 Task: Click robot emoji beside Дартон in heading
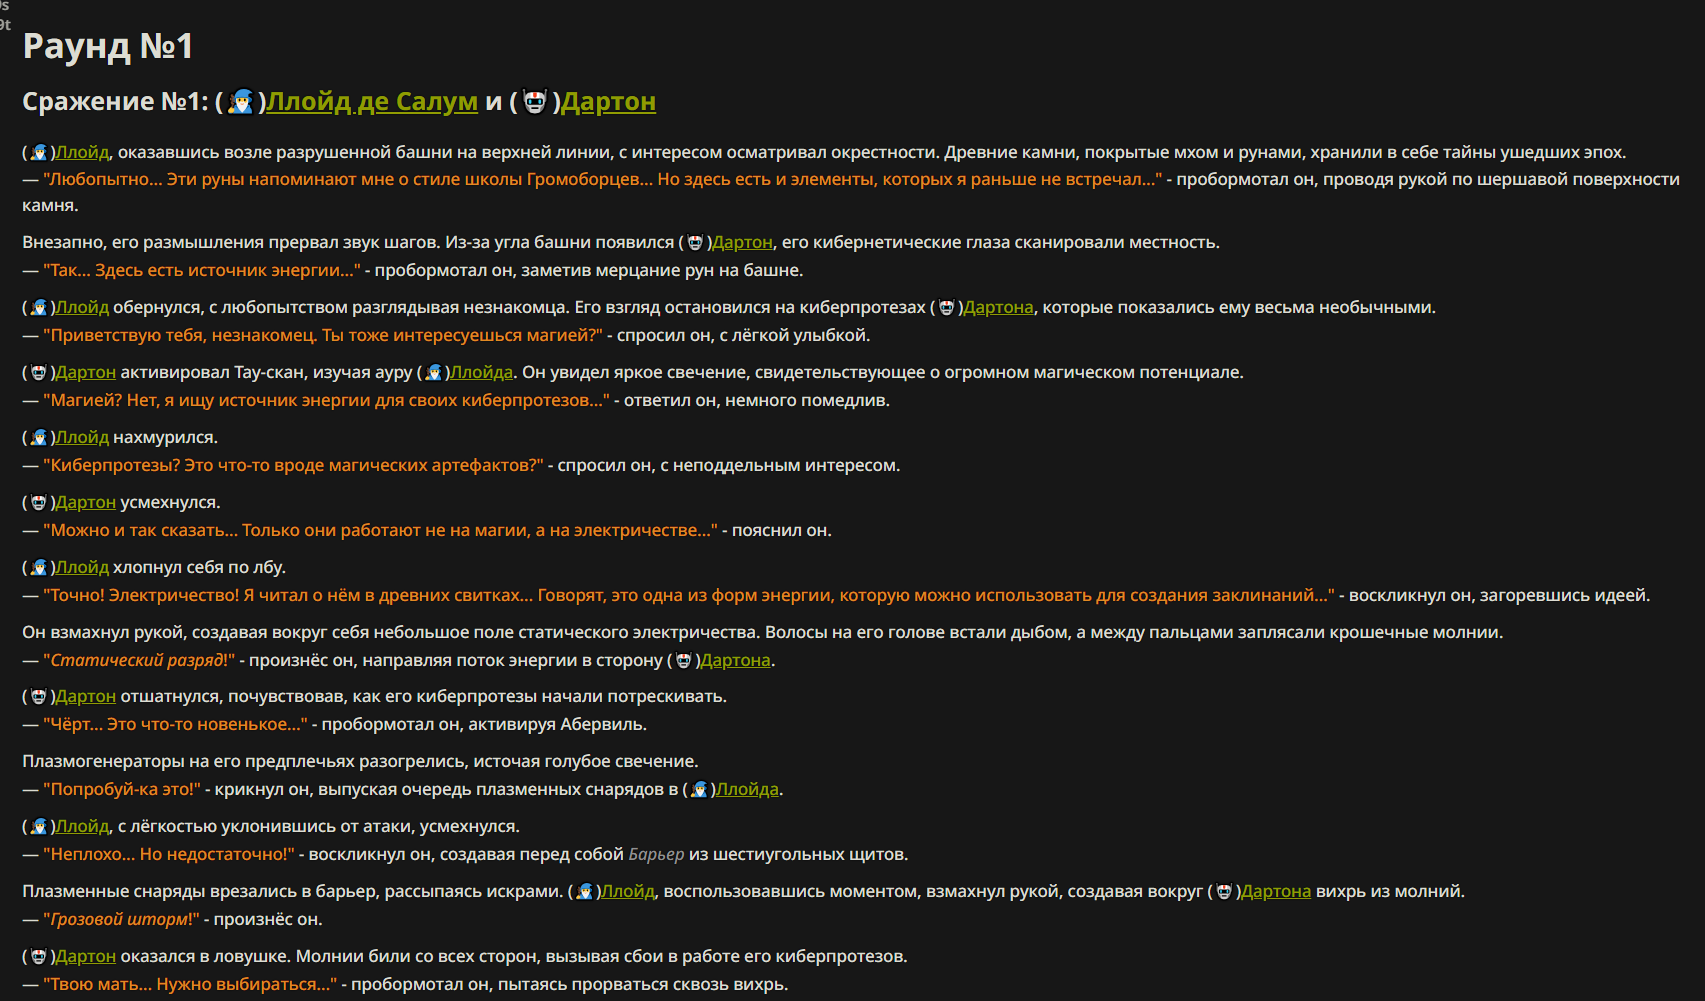535,102
